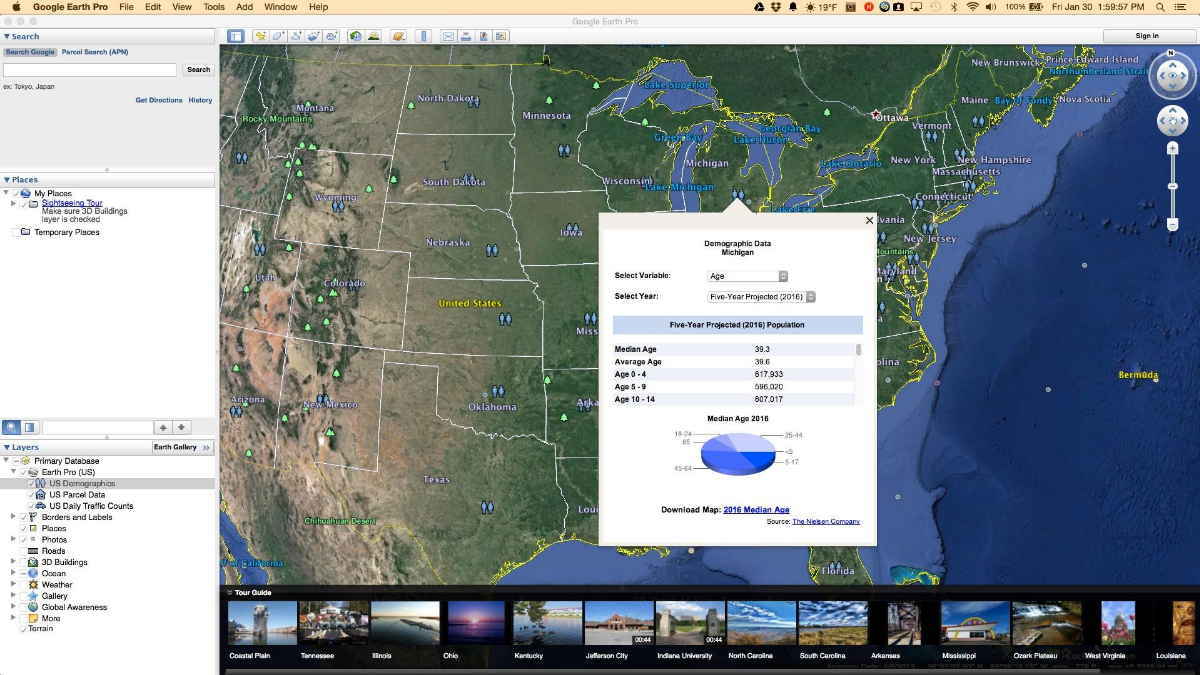This screenshot has width=1200, height=675.
Task: Click View in Google Maps toolbar icon
Action: pyautogui.click(x=501, y=36)
